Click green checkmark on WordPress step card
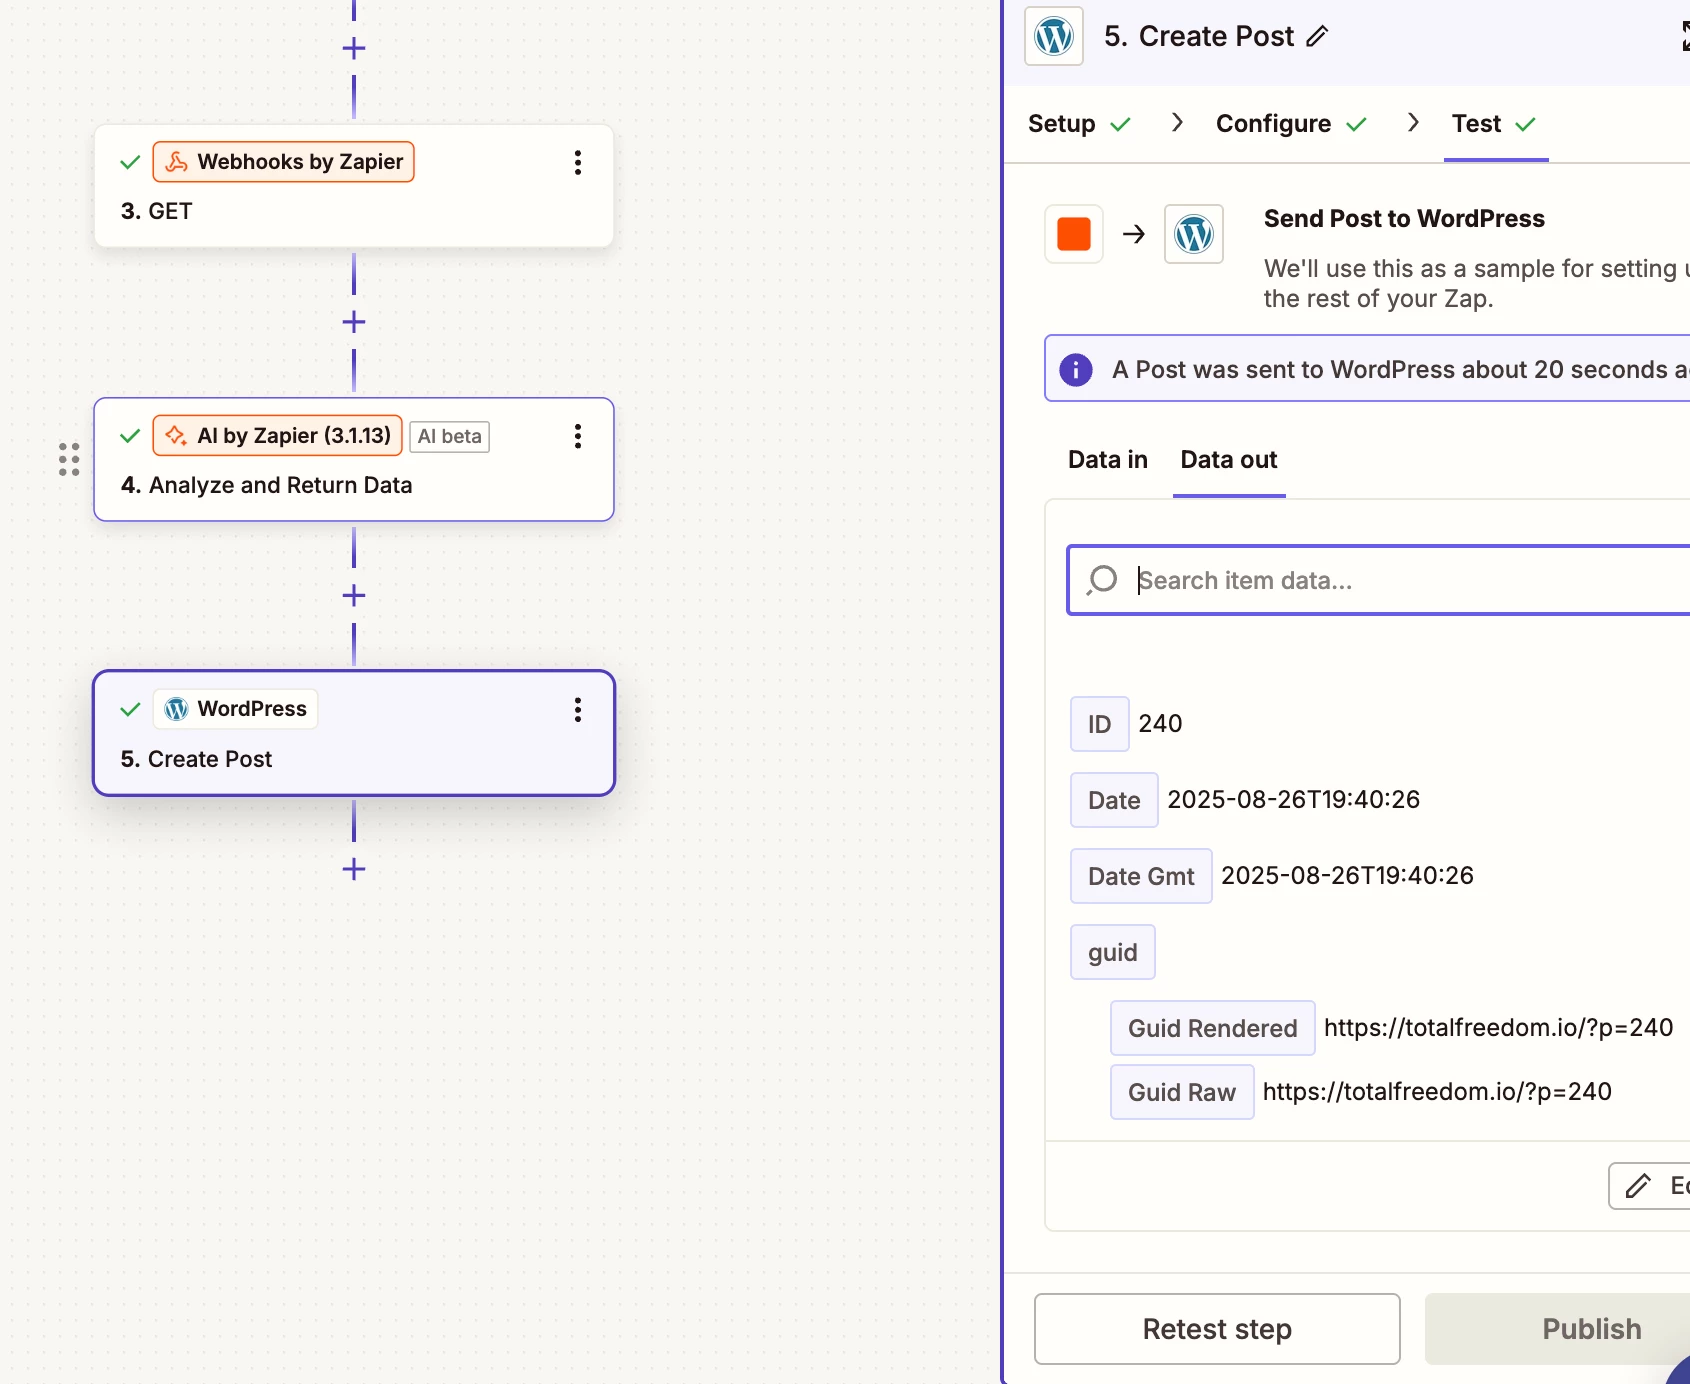 coord(130,709)
